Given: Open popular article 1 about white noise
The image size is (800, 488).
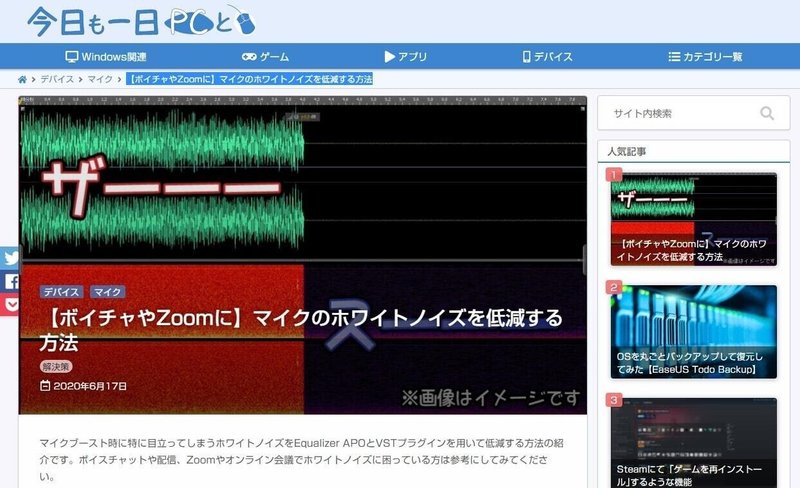Looking at the screenshot, I should click(x=693, y=219).
